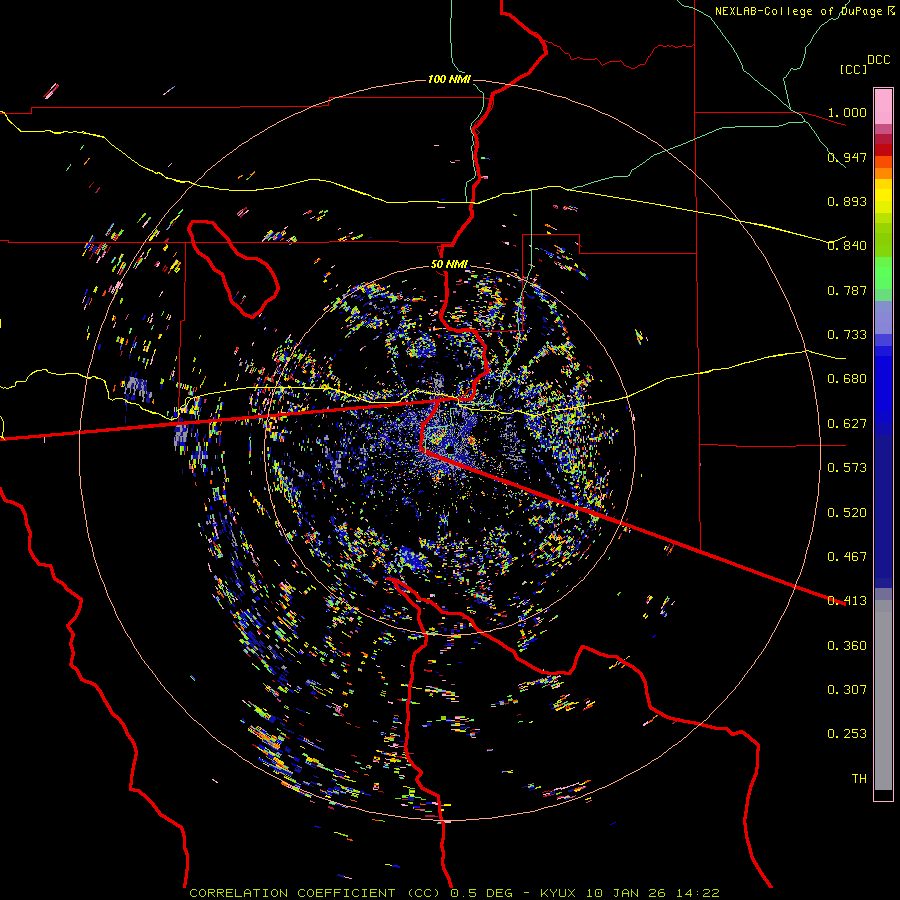The height and width of the screenshot is (900, 900).
Task: Click the 1.000 legend value
Action: coord(847,112)
